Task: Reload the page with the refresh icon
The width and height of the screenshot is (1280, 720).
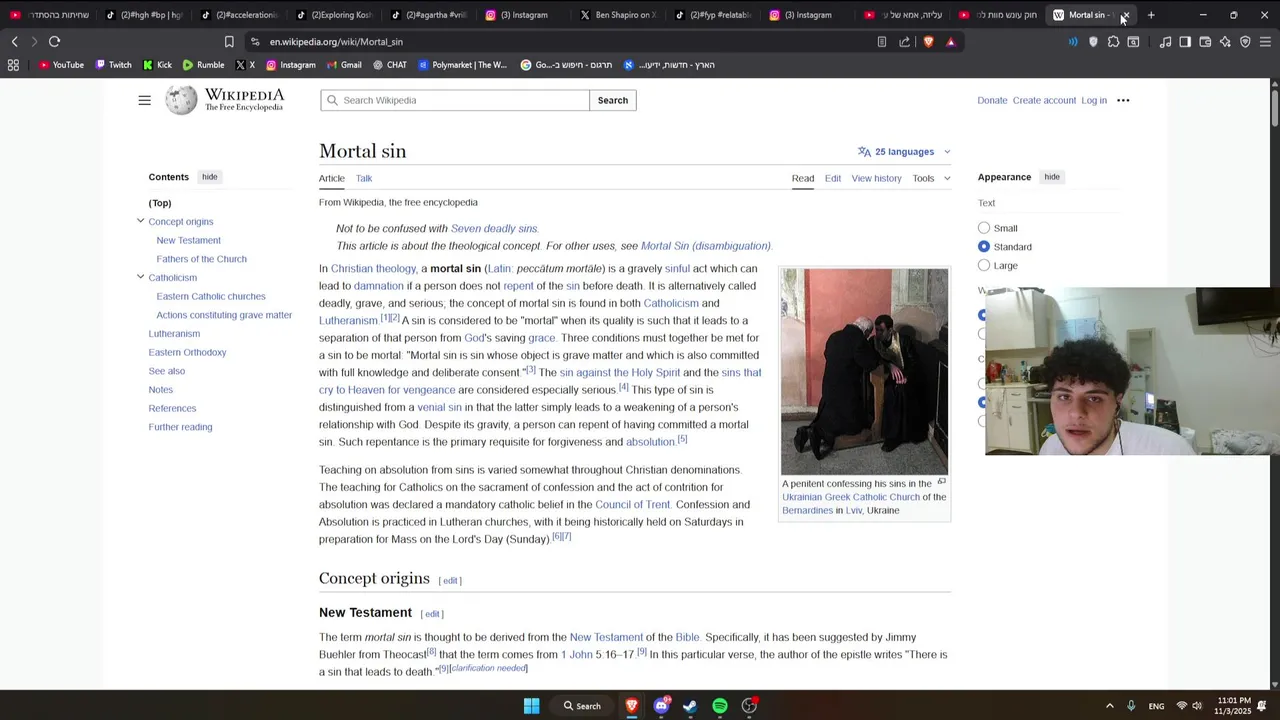Action: (x=54, y=42)
